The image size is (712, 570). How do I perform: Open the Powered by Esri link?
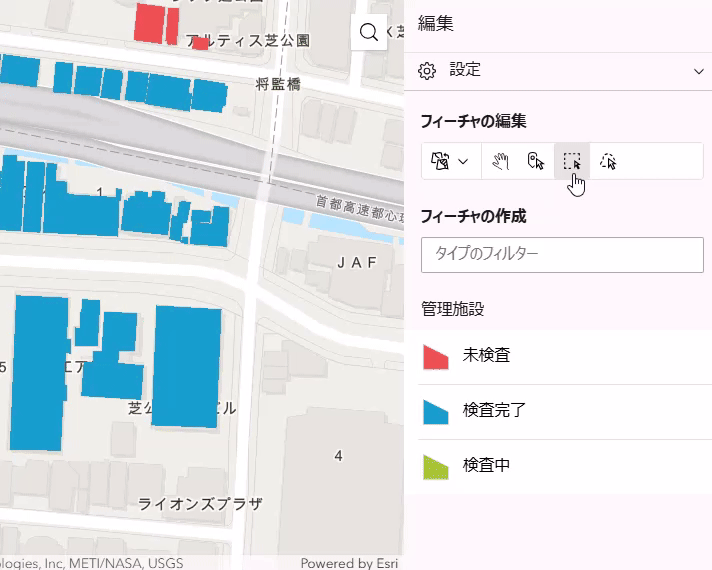[349, 562]
